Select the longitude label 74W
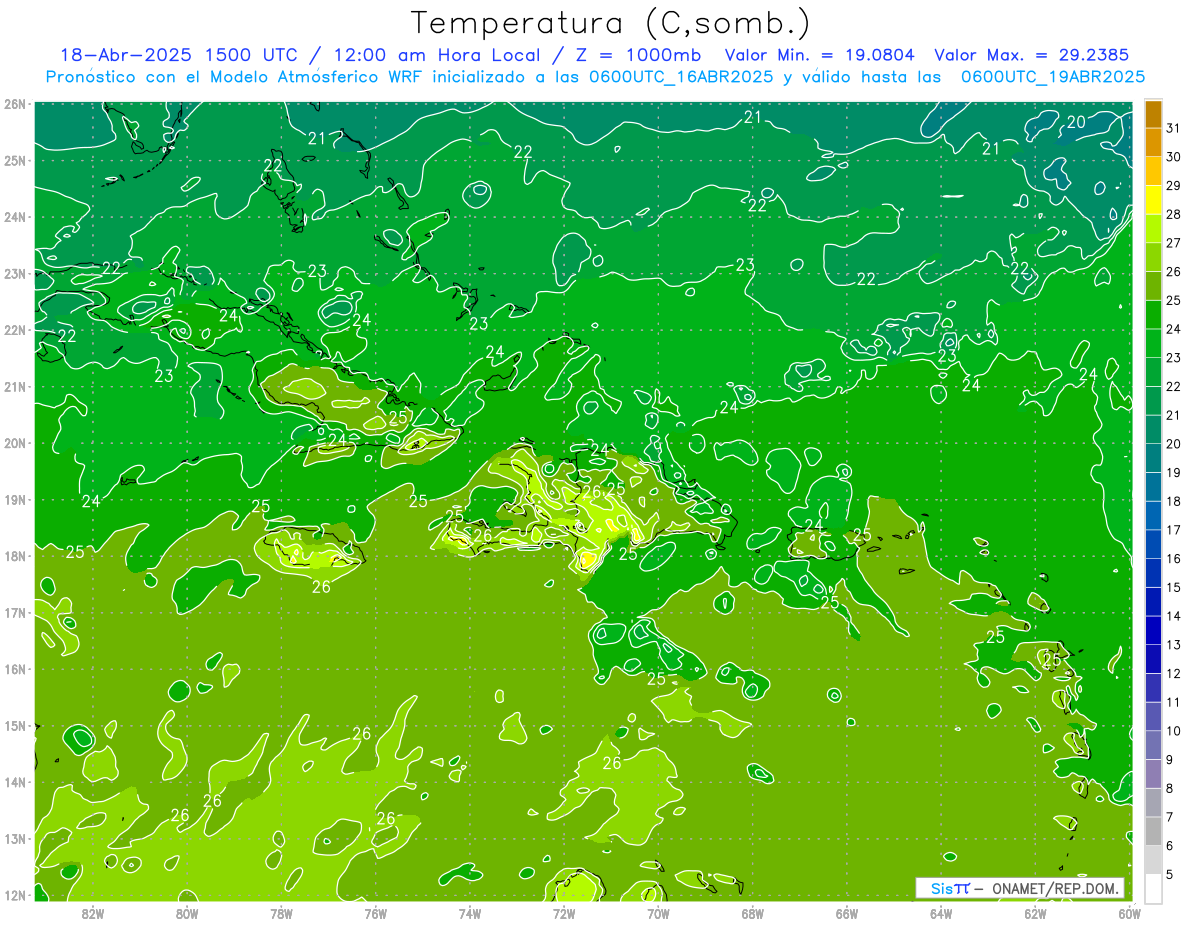Screen dimensions: 1200x927 click(x=469, y=913)
